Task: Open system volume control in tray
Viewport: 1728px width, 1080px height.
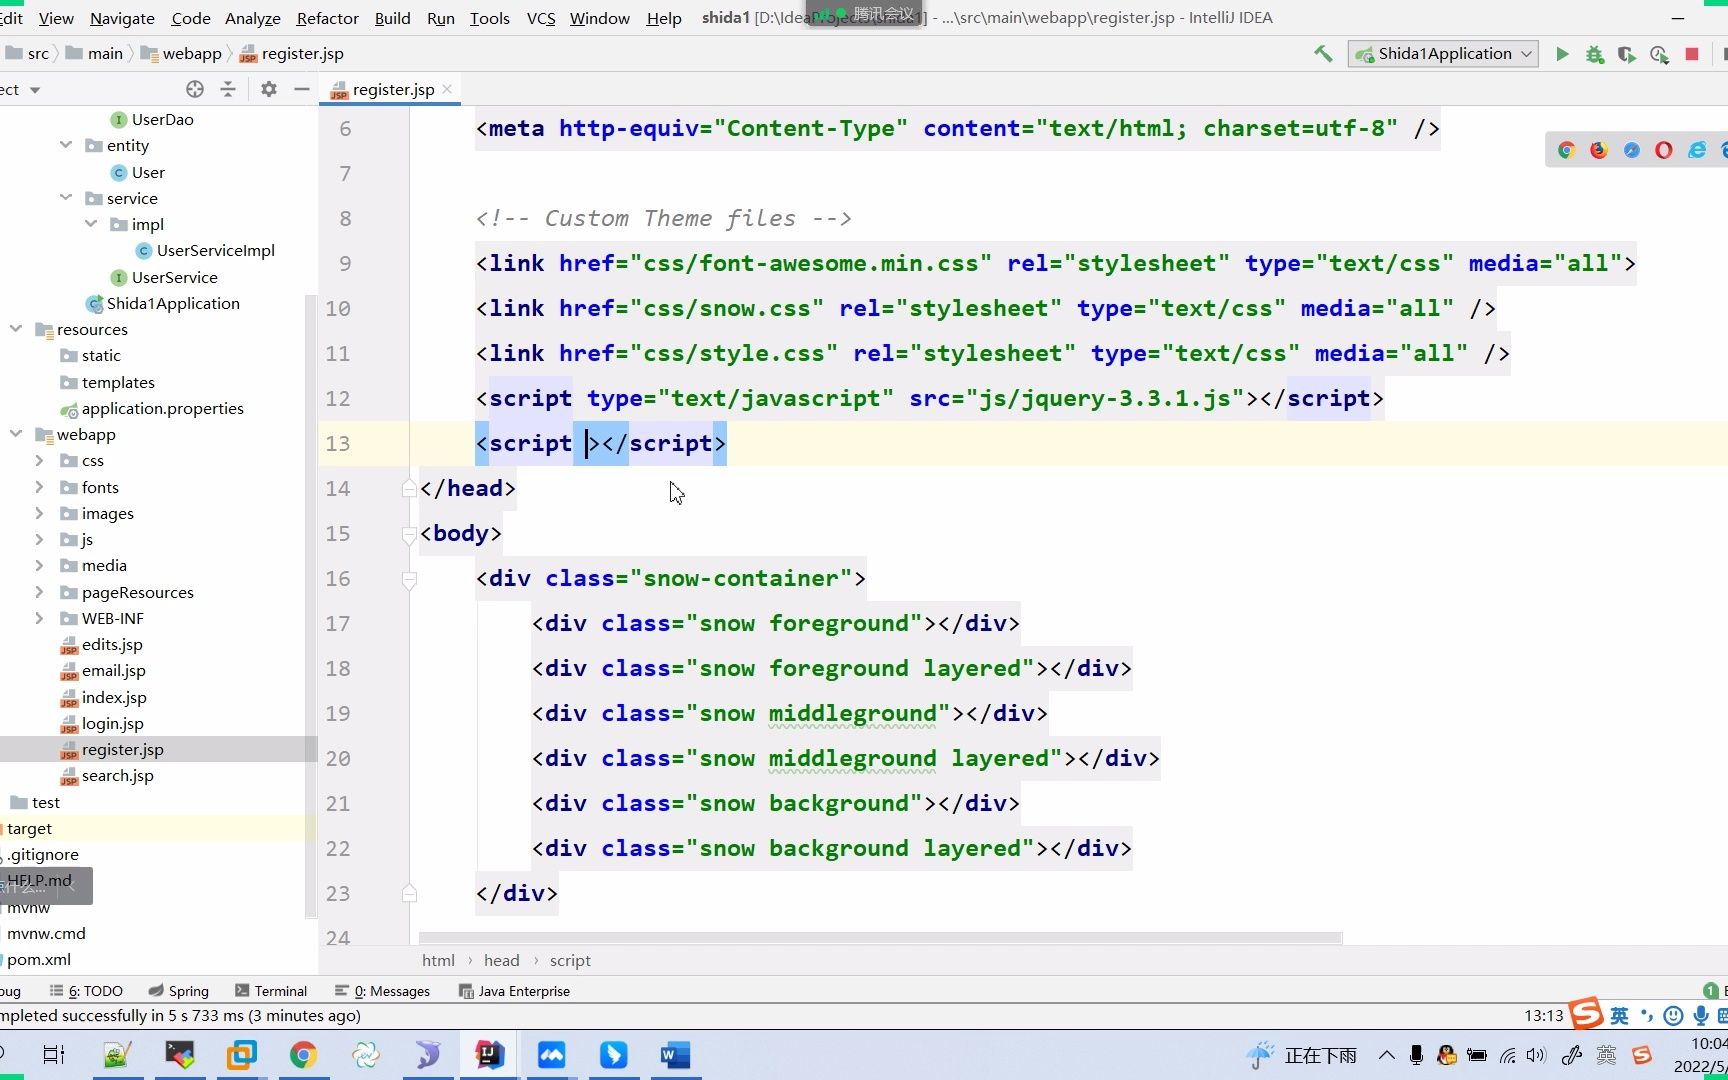Action: click(x=1536, y=1055)
